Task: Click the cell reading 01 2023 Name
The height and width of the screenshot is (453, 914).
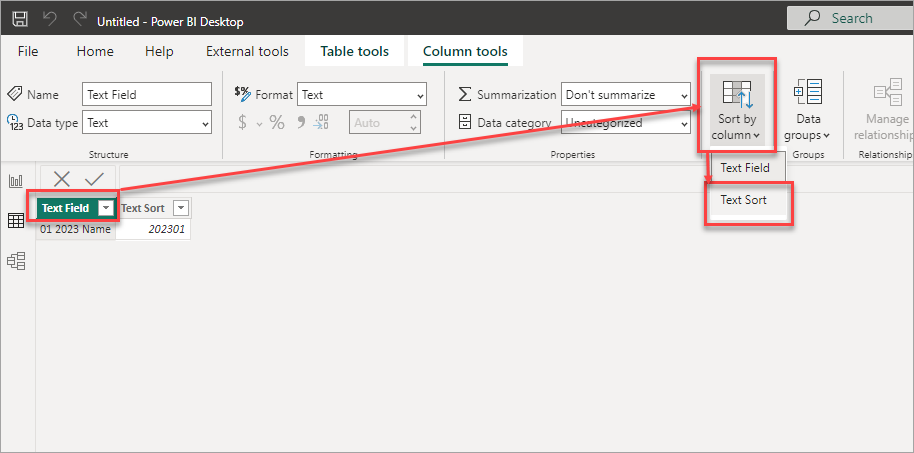Action: (x=76, y=229)
